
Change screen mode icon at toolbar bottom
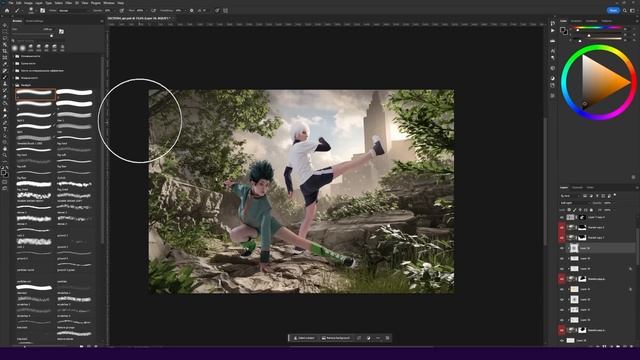tap(5, 189)
